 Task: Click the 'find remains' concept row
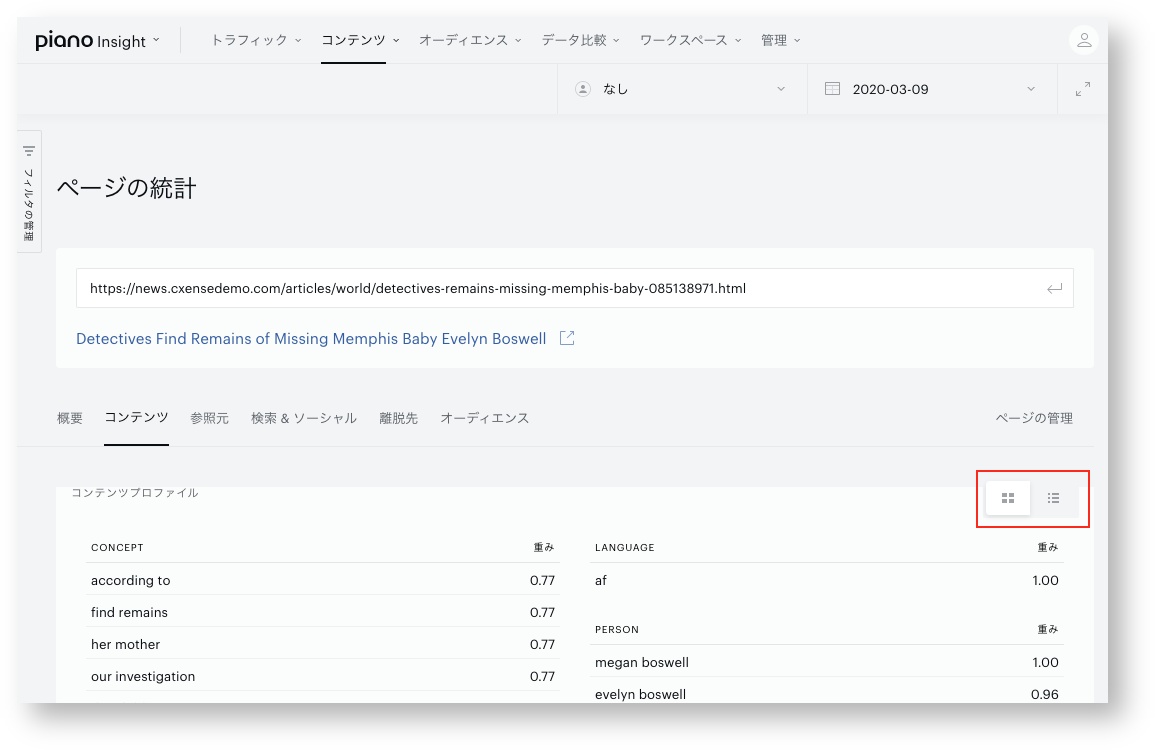pos(322,612)
